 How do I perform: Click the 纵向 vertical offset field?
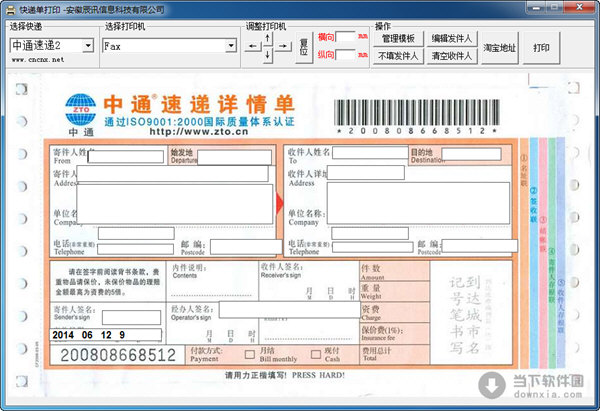(346, 55)
